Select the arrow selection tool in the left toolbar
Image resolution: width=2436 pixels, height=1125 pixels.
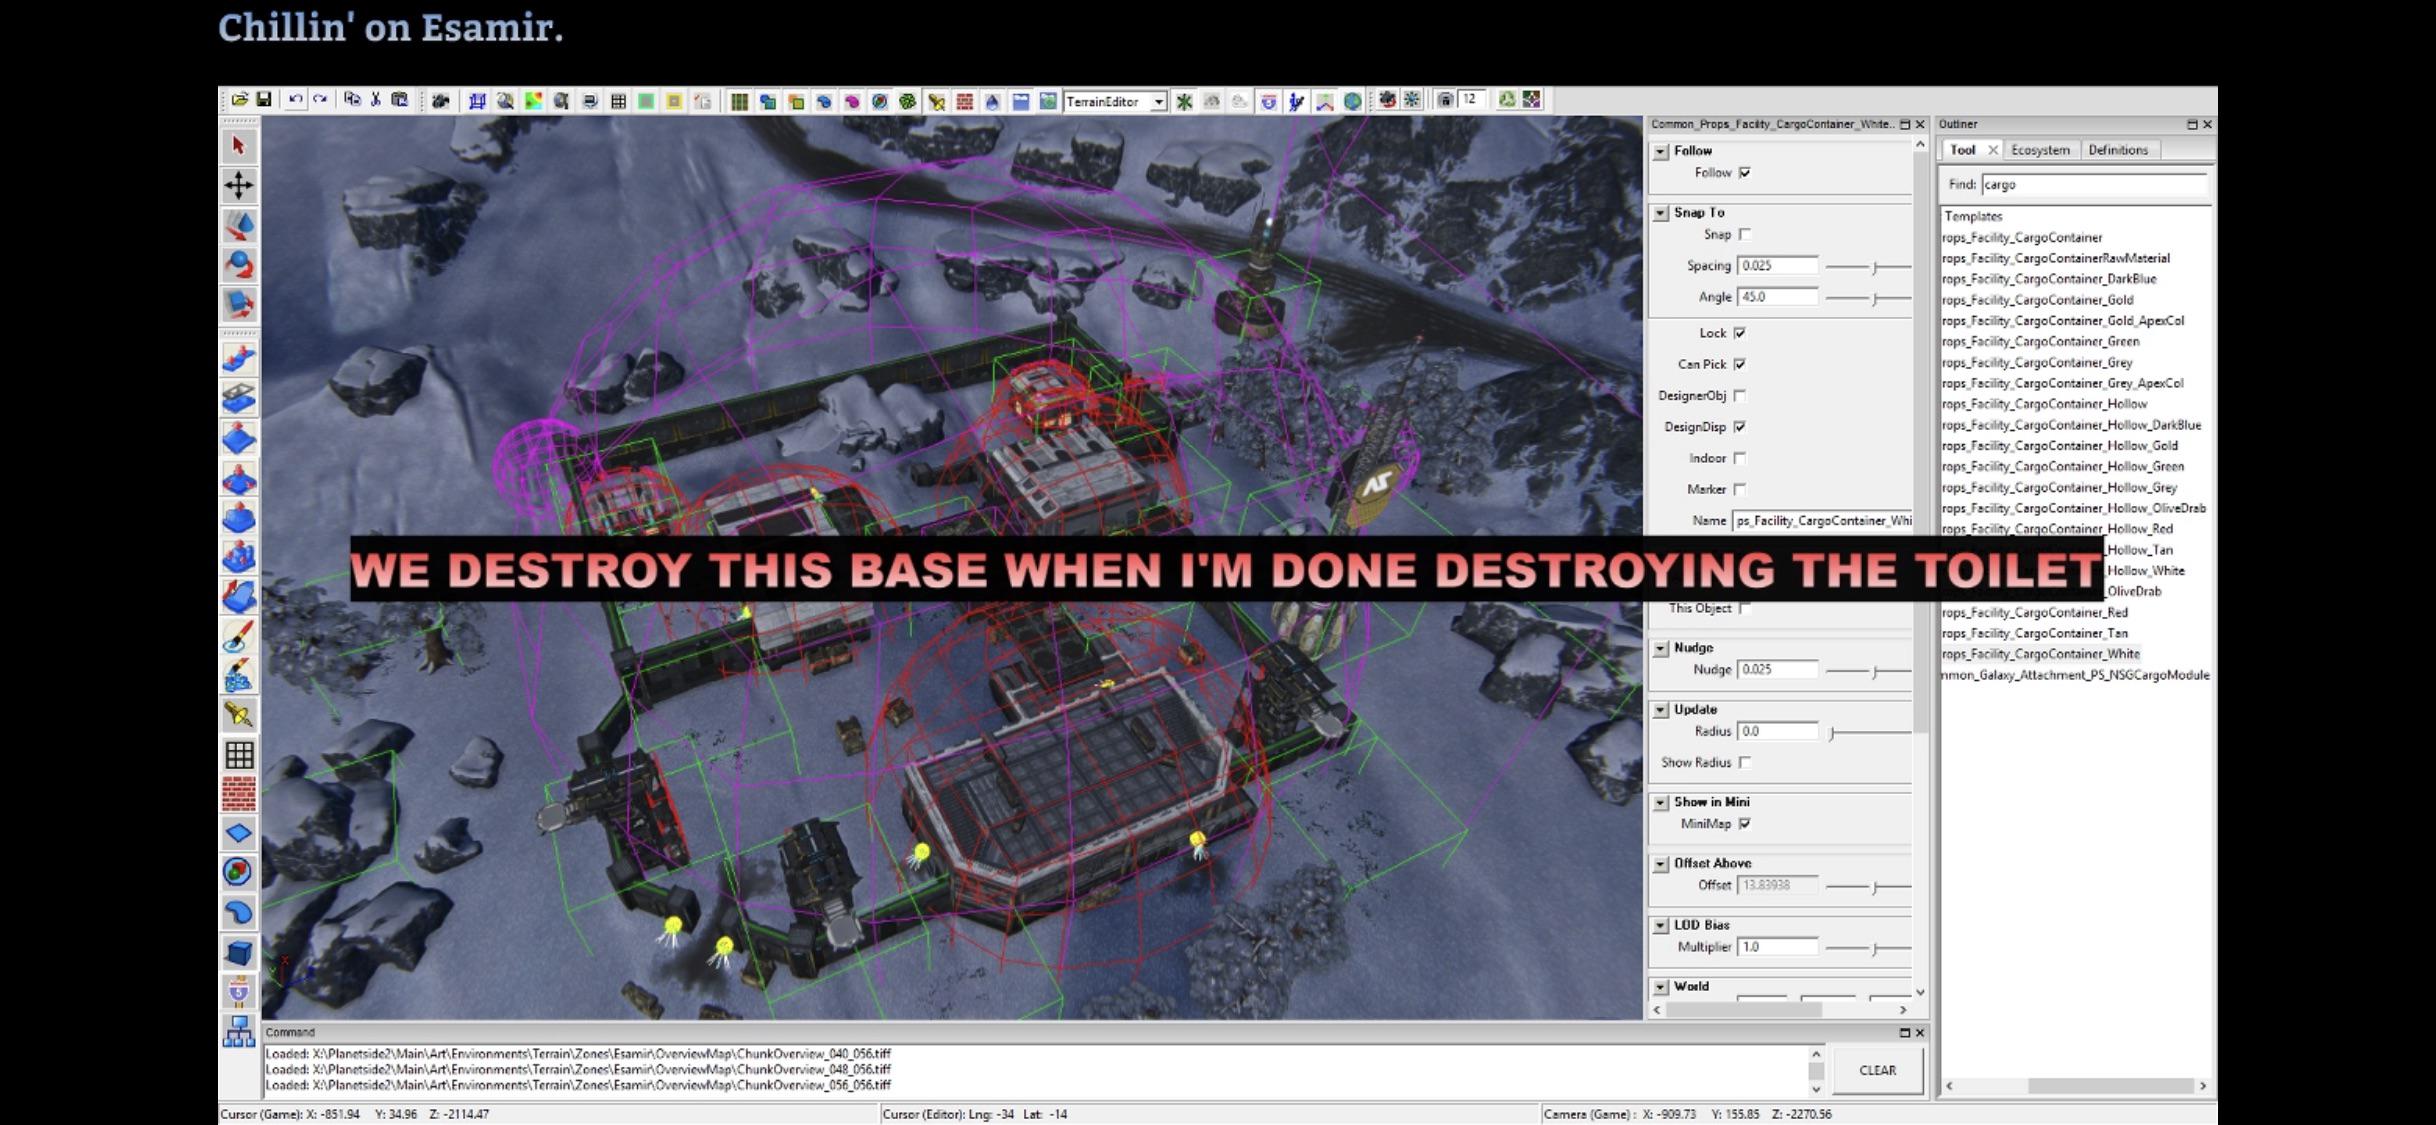coord(239,144)
